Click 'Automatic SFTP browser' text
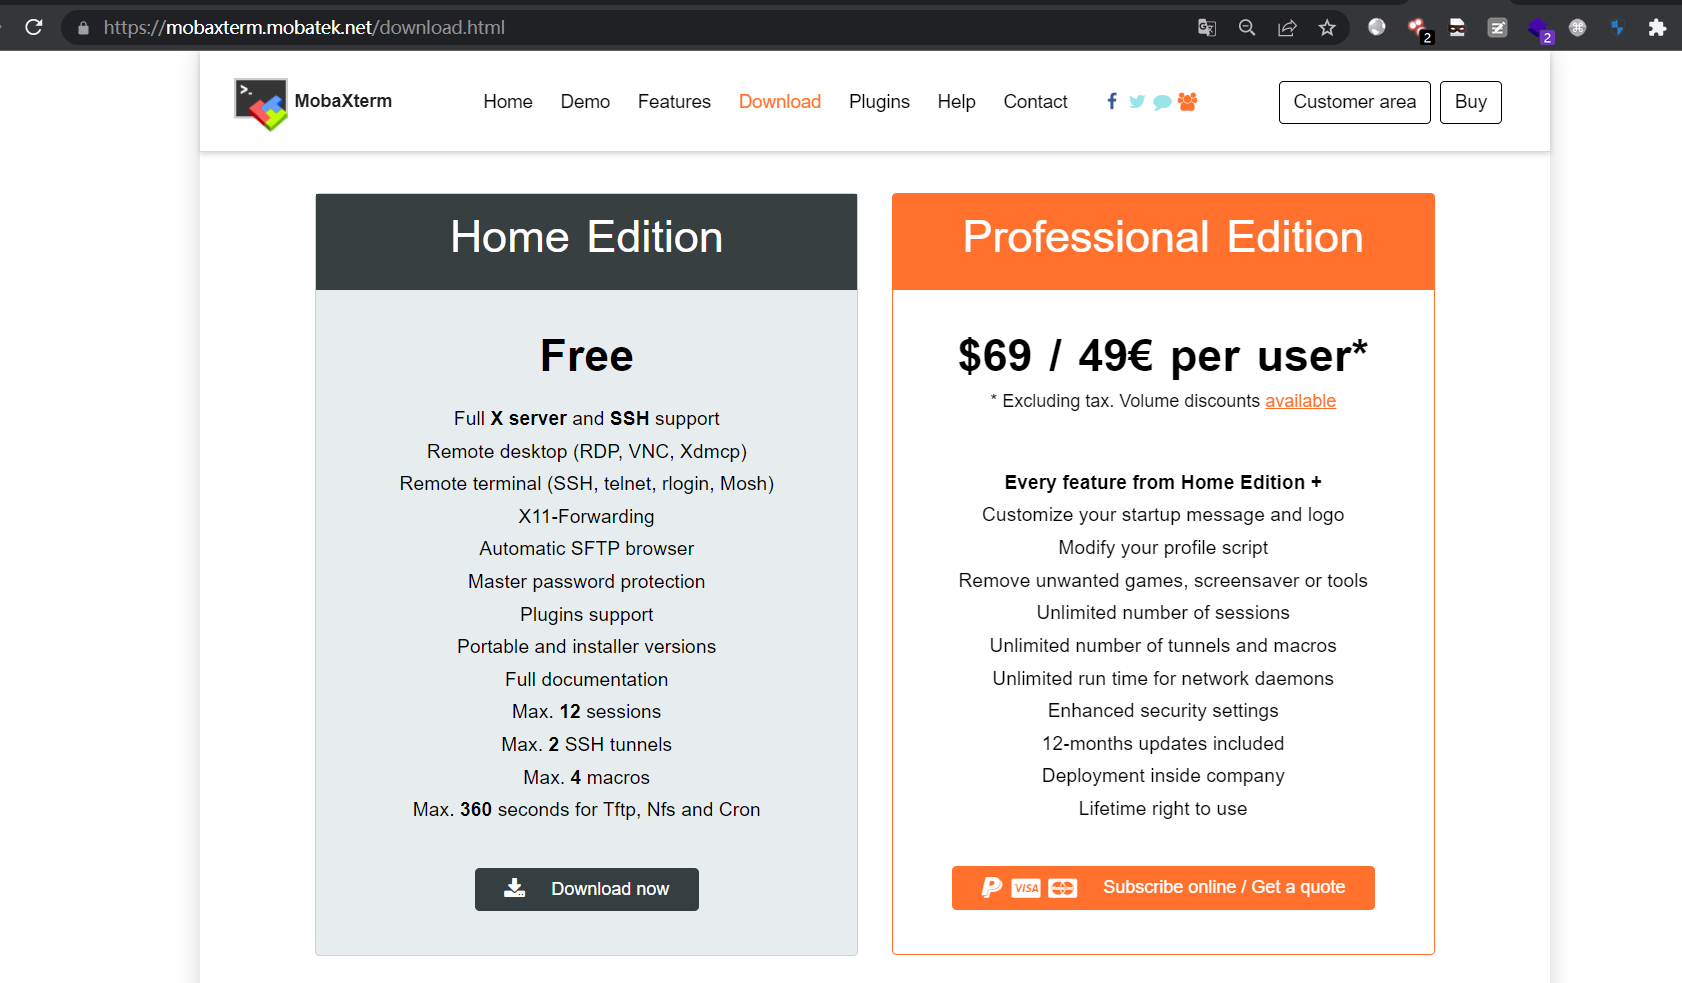 click(x=587, y=549)
